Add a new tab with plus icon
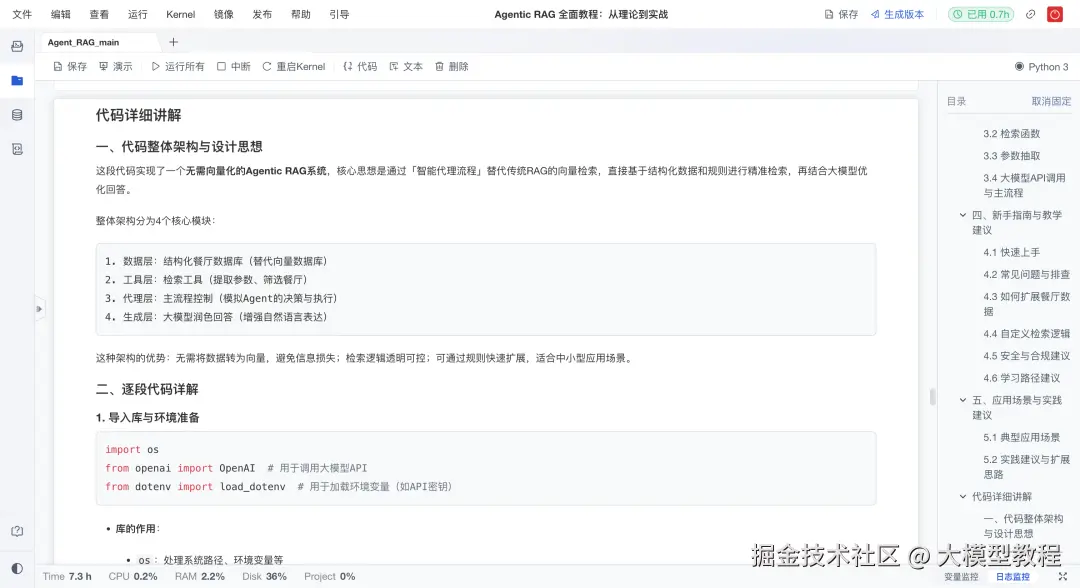This screenshot has width=1080, height=588. [x=174, y=42]
